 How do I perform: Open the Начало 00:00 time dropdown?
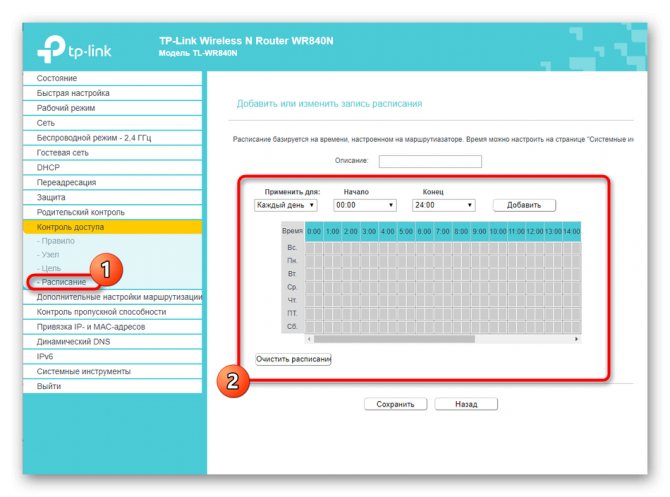click(x=364, y=205)
